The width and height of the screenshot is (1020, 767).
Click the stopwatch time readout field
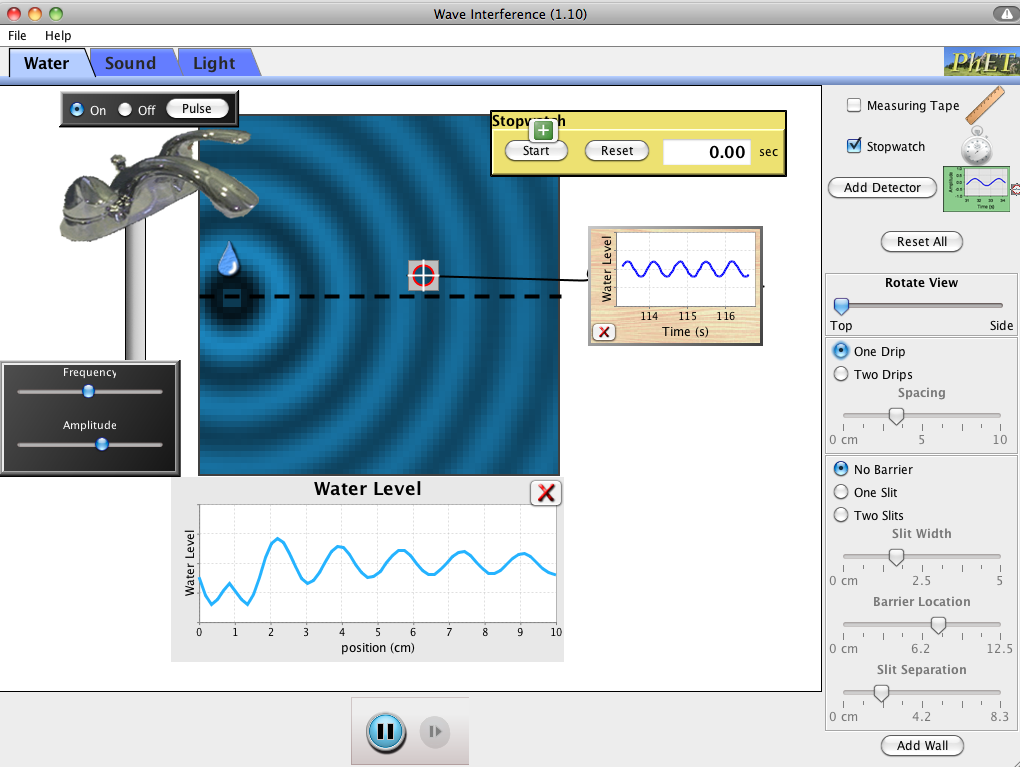[707, 152]
